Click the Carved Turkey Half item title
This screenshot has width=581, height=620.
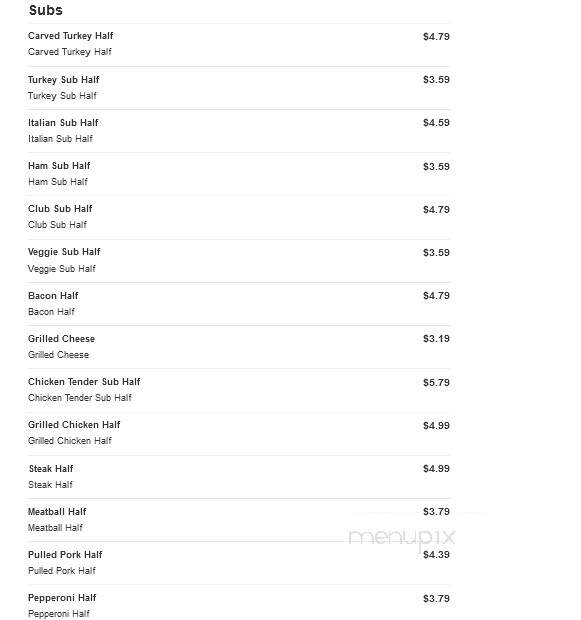[x=70, y=36]
